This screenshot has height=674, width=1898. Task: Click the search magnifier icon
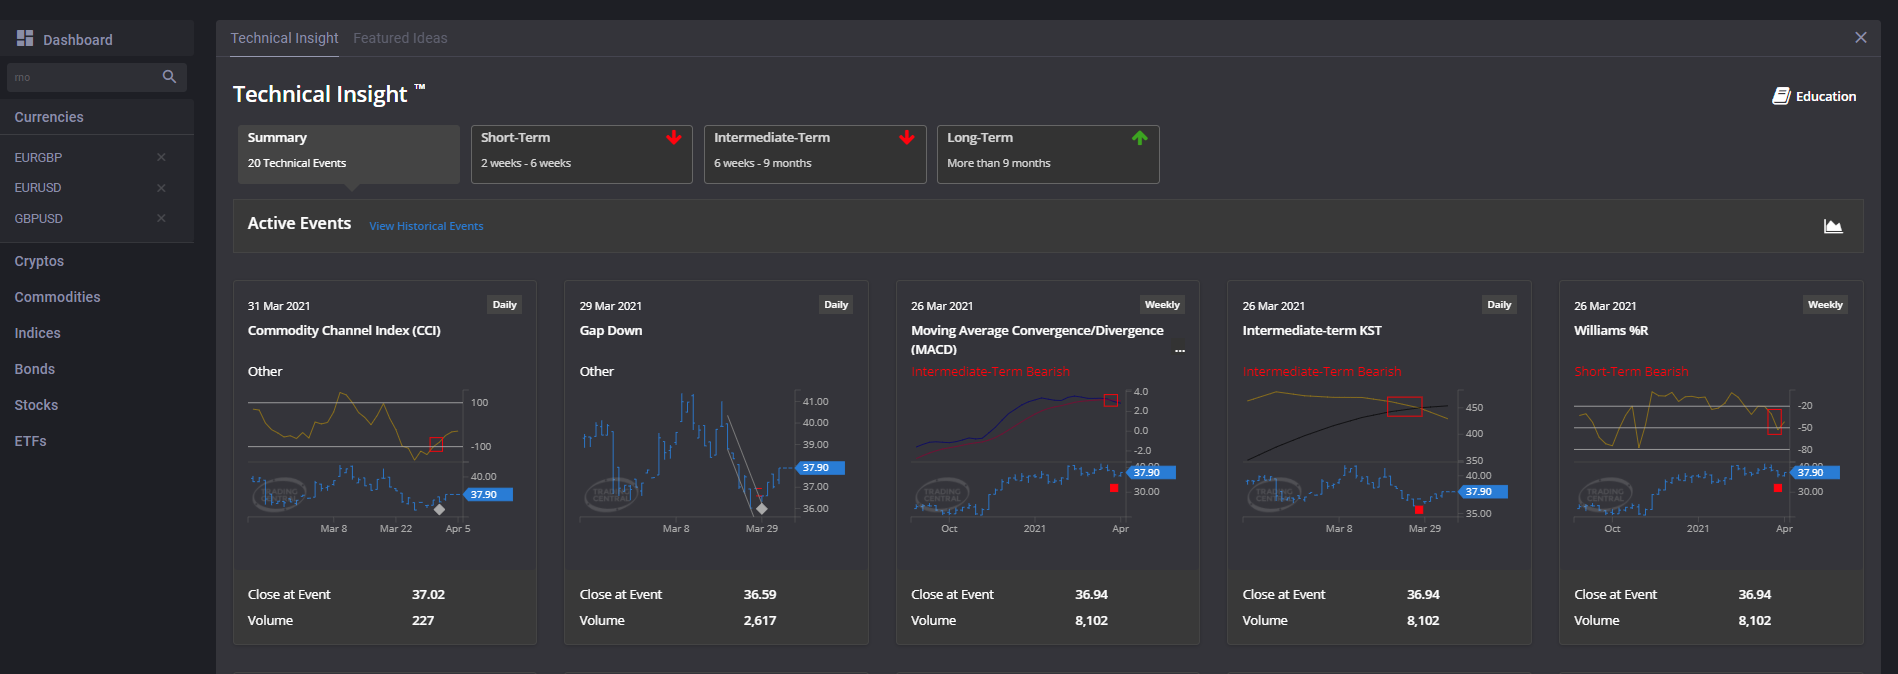169,77
